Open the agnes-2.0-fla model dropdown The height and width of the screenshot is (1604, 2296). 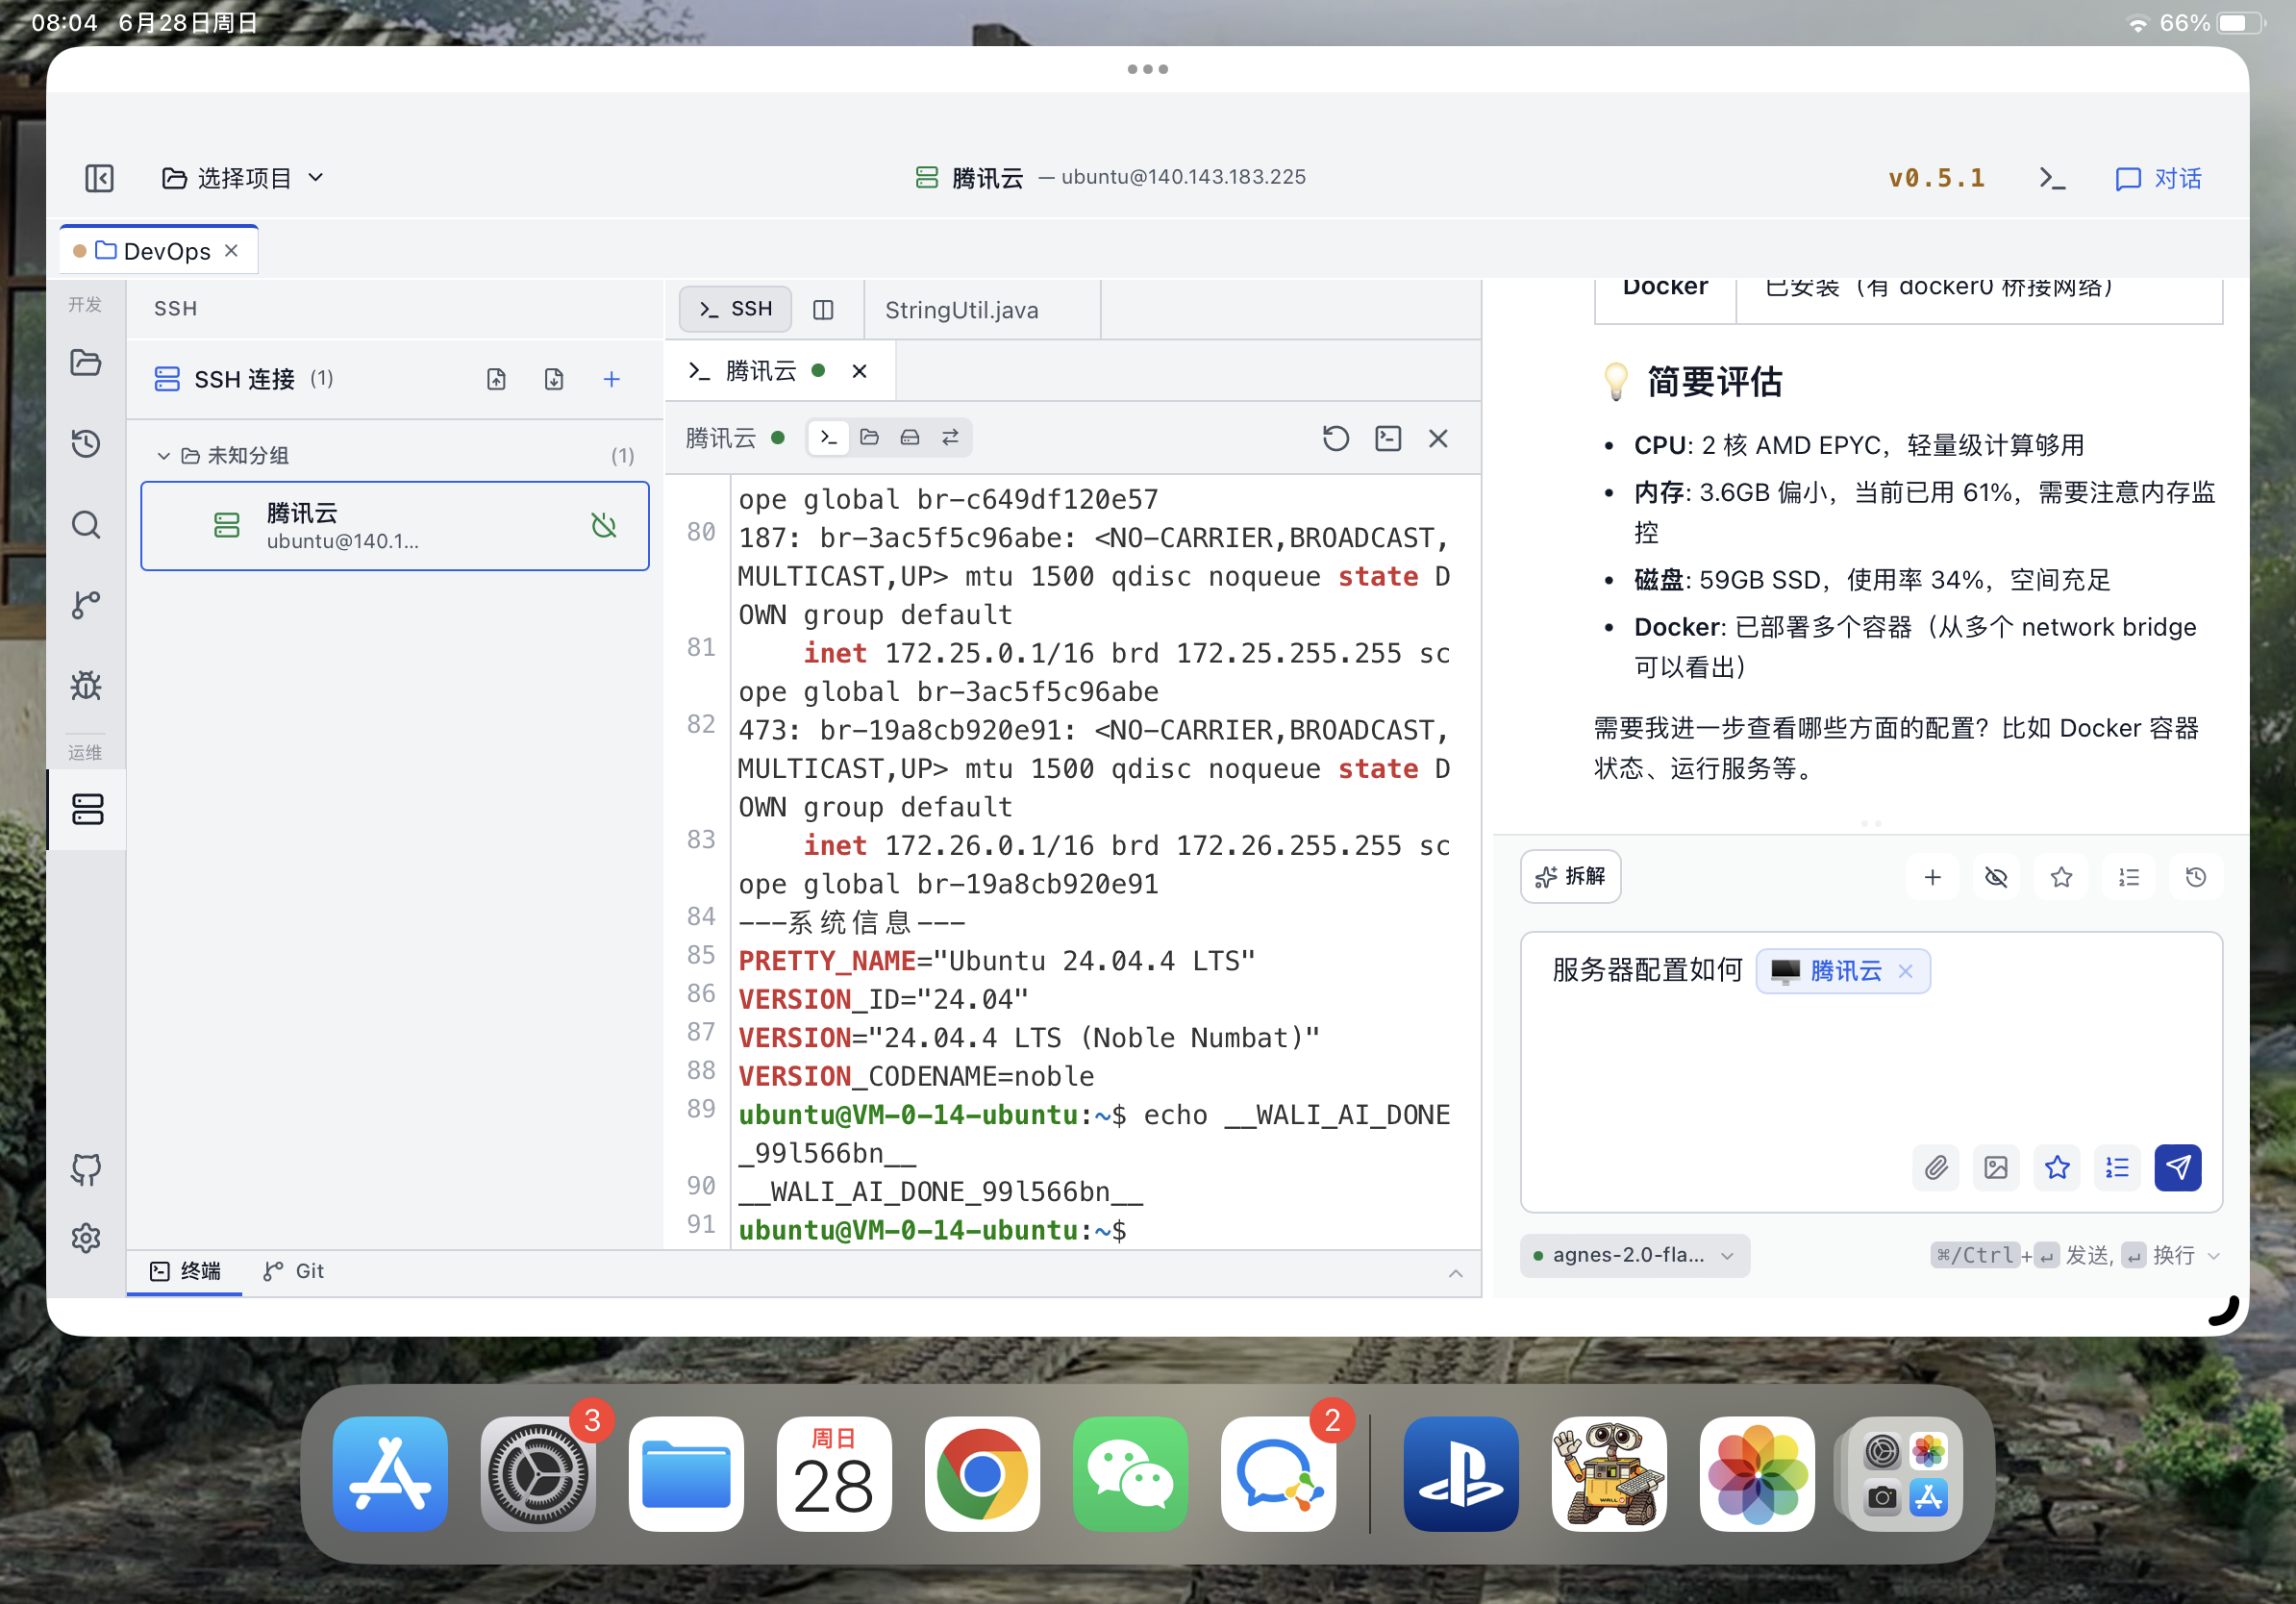1634,1255
